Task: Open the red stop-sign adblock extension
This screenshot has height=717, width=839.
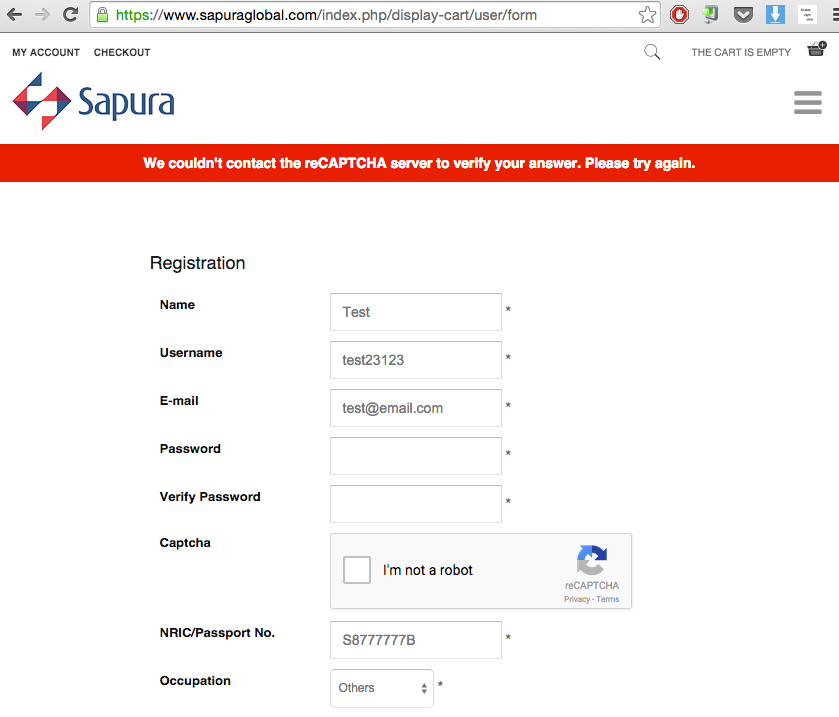Action: tap(680, 14)
